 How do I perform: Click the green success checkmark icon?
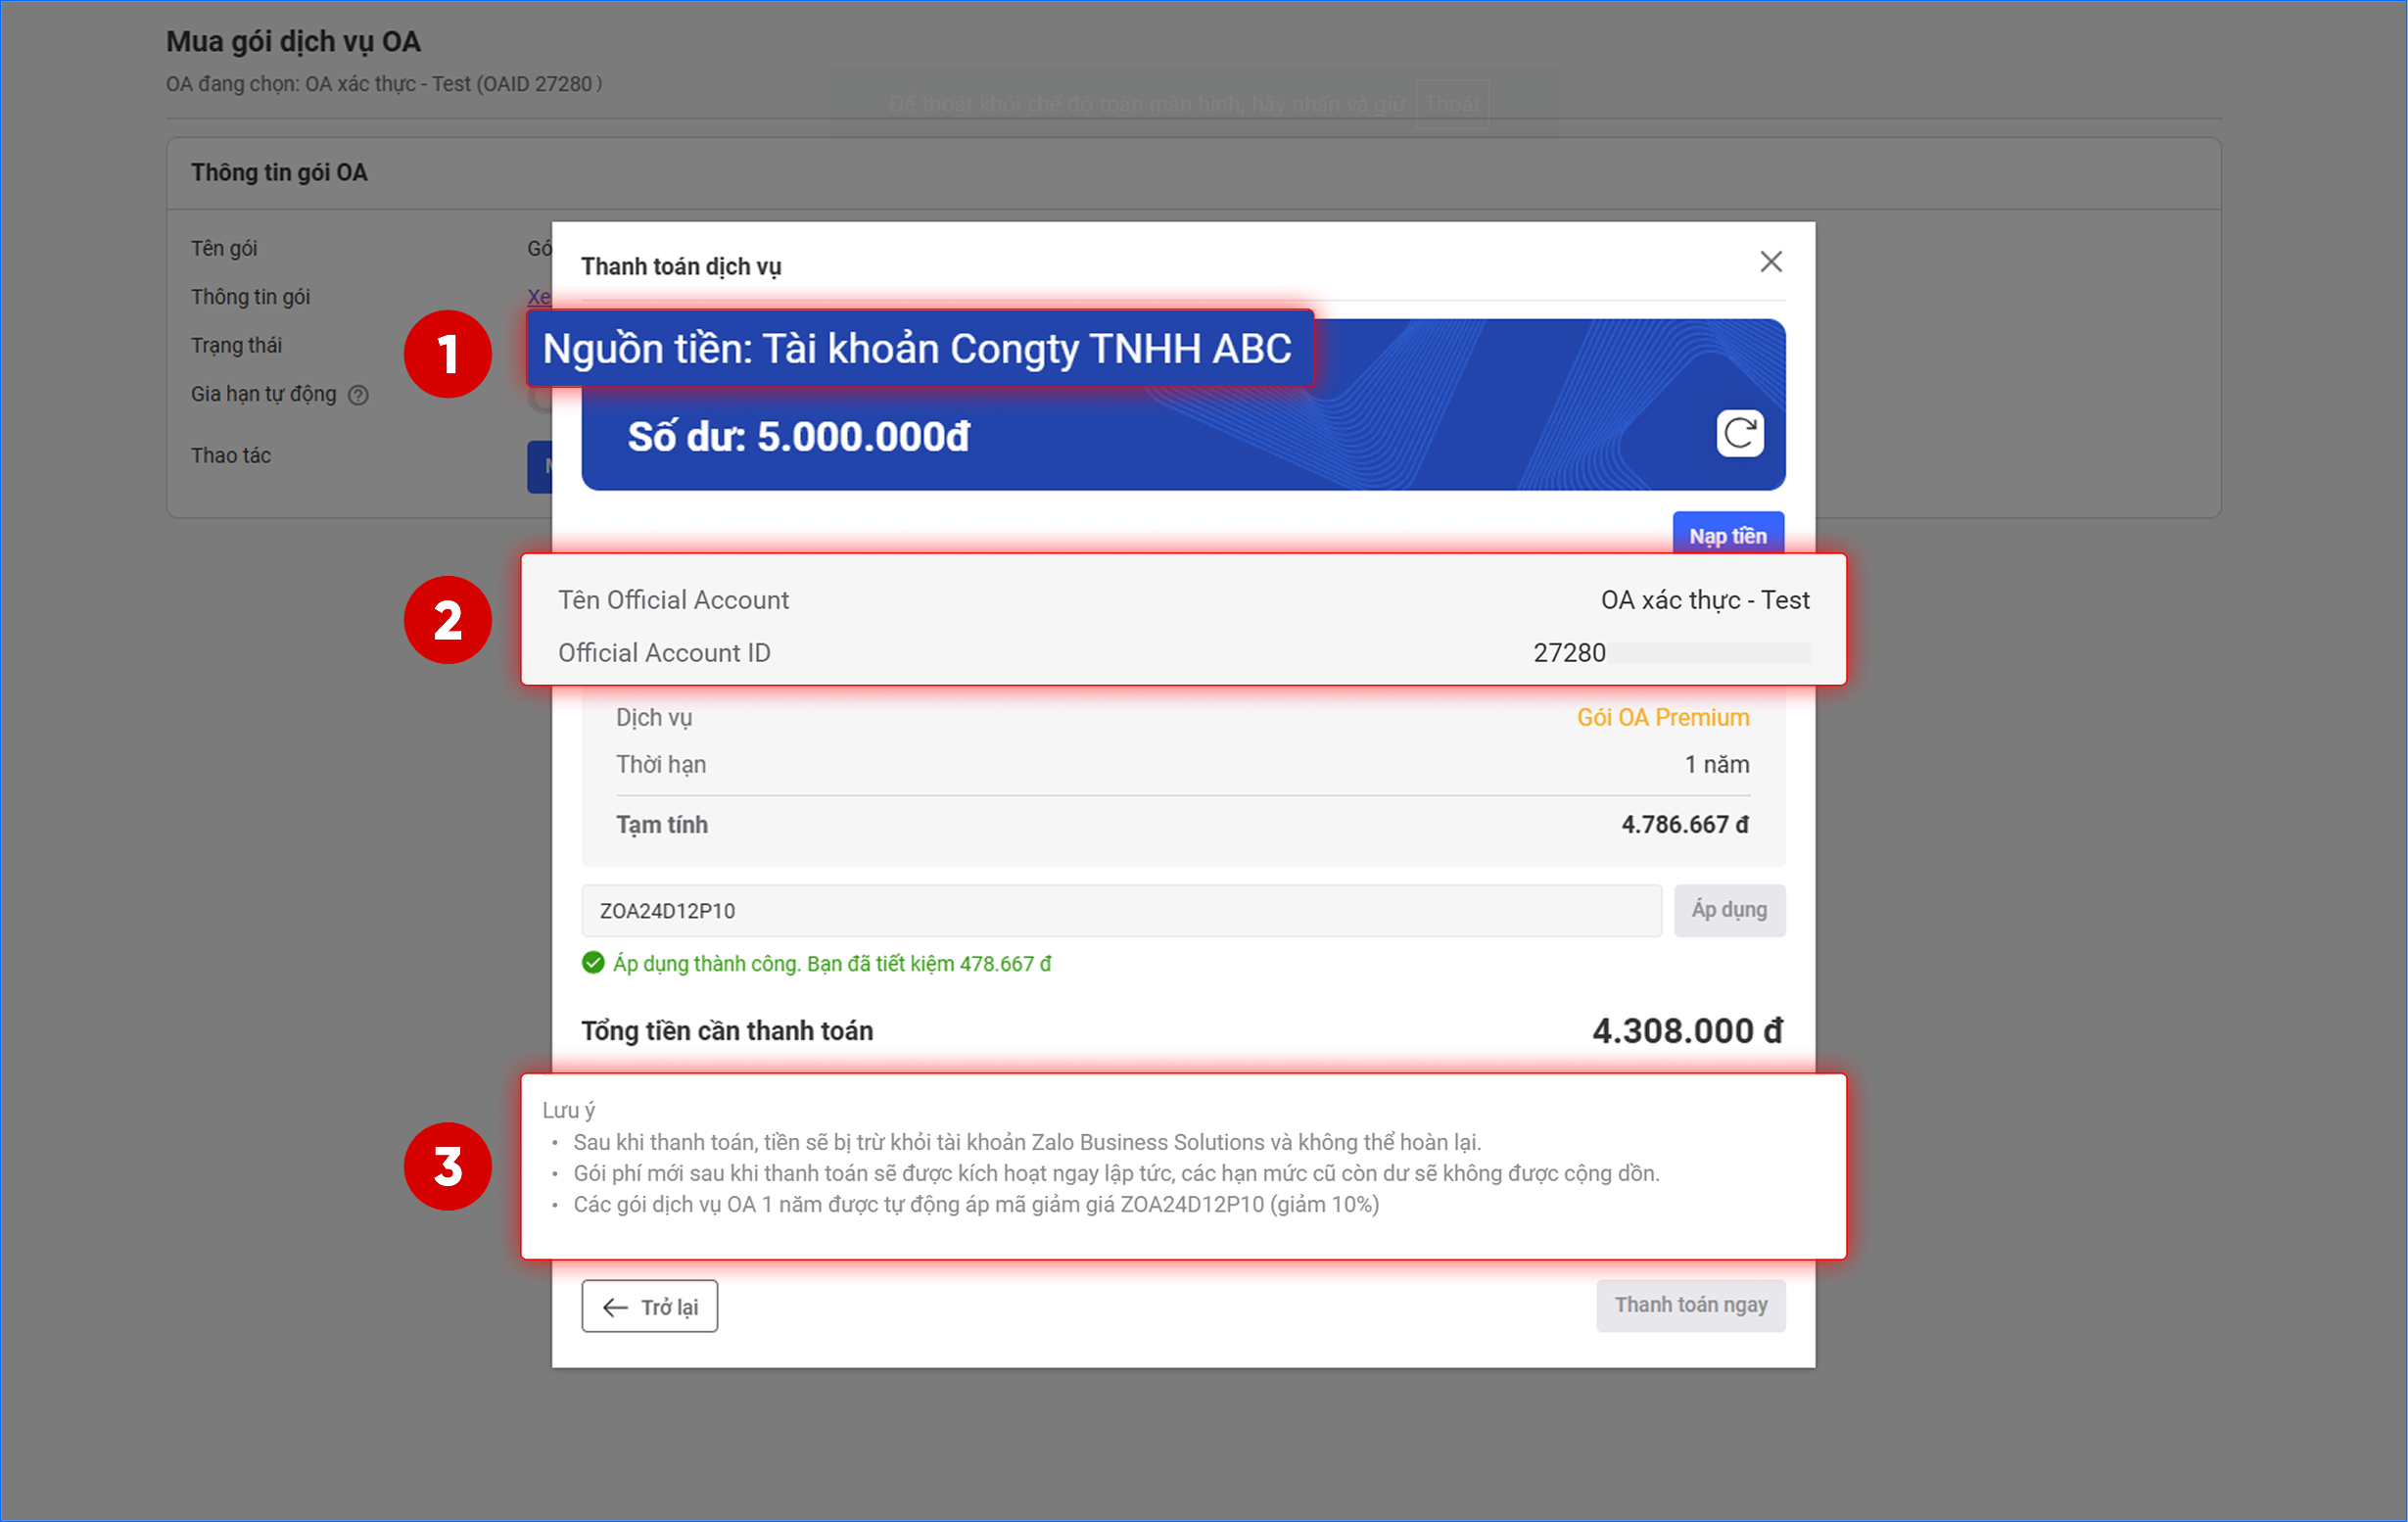tap(593, 963)
